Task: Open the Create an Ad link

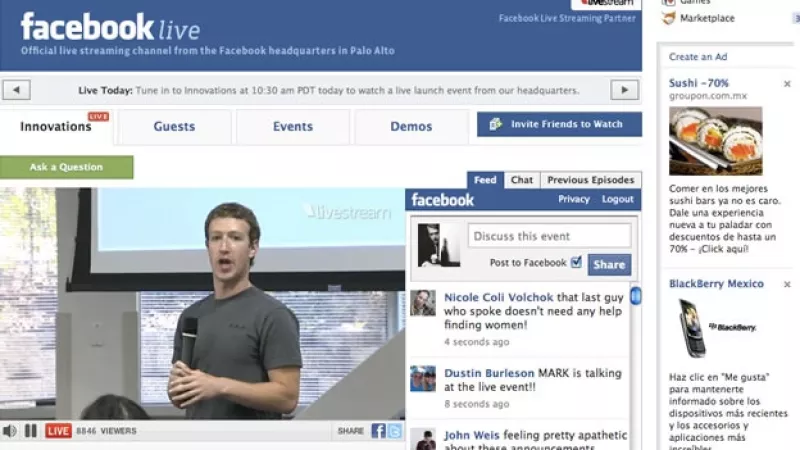Action: pyautogui.click(x=698, y=57)
